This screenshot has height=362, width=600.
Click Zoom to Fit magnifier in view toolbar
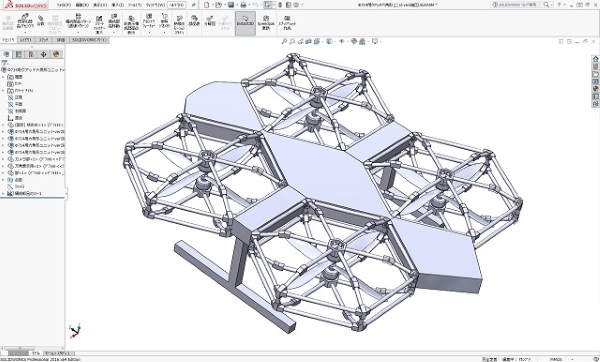click(284, 41)
